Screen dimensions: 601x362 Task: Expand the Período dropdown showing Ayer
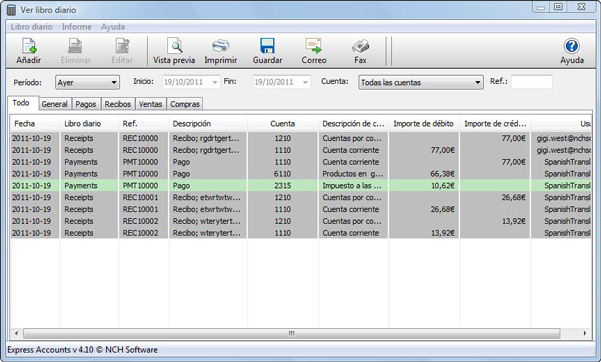pos(87,82)
